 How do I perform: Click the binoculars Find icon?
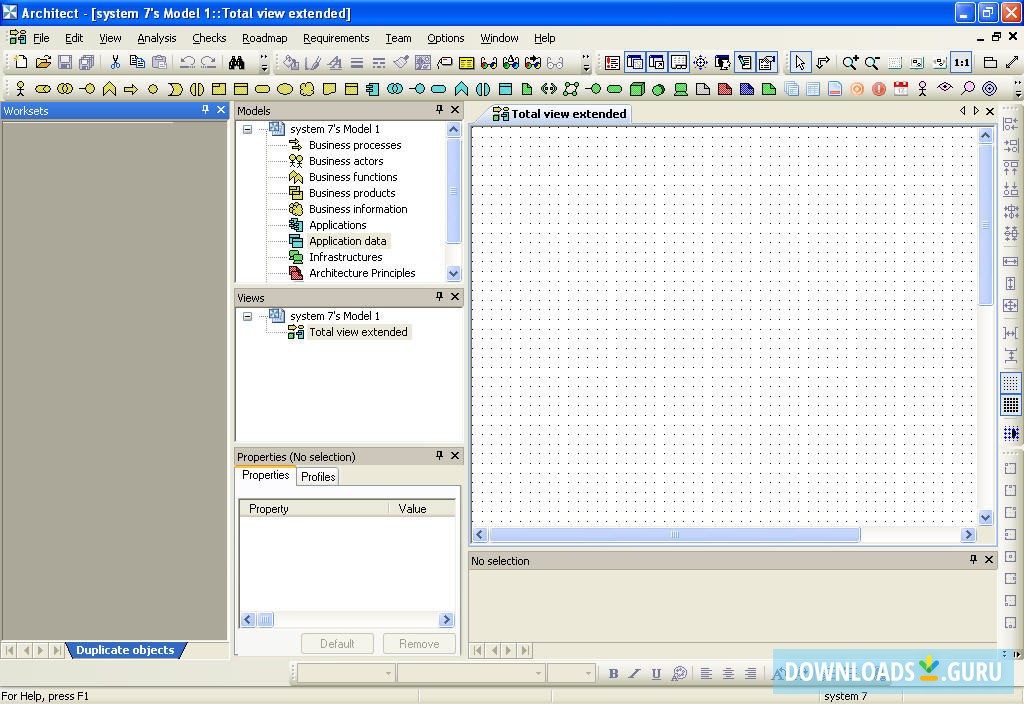coord(237,63)
